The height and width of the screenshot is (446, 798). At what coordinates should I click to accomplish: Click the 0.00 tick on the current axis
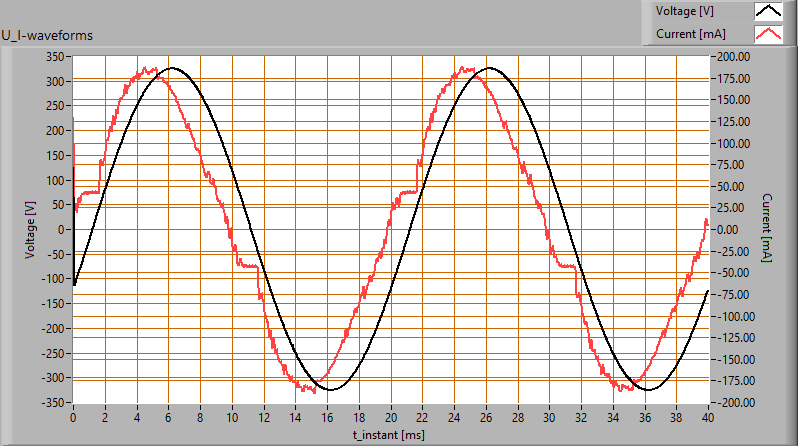tap(733, 229)
